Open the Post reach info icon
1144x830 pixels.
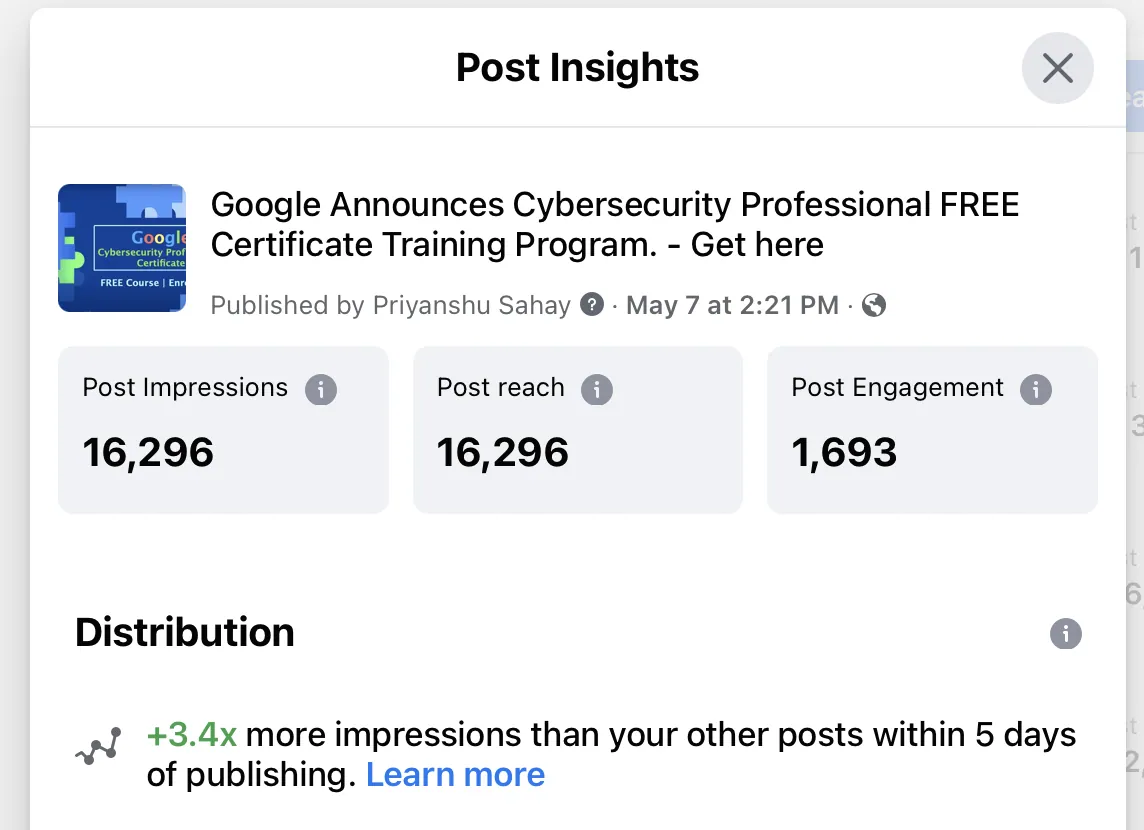click(x=597, y=389)
